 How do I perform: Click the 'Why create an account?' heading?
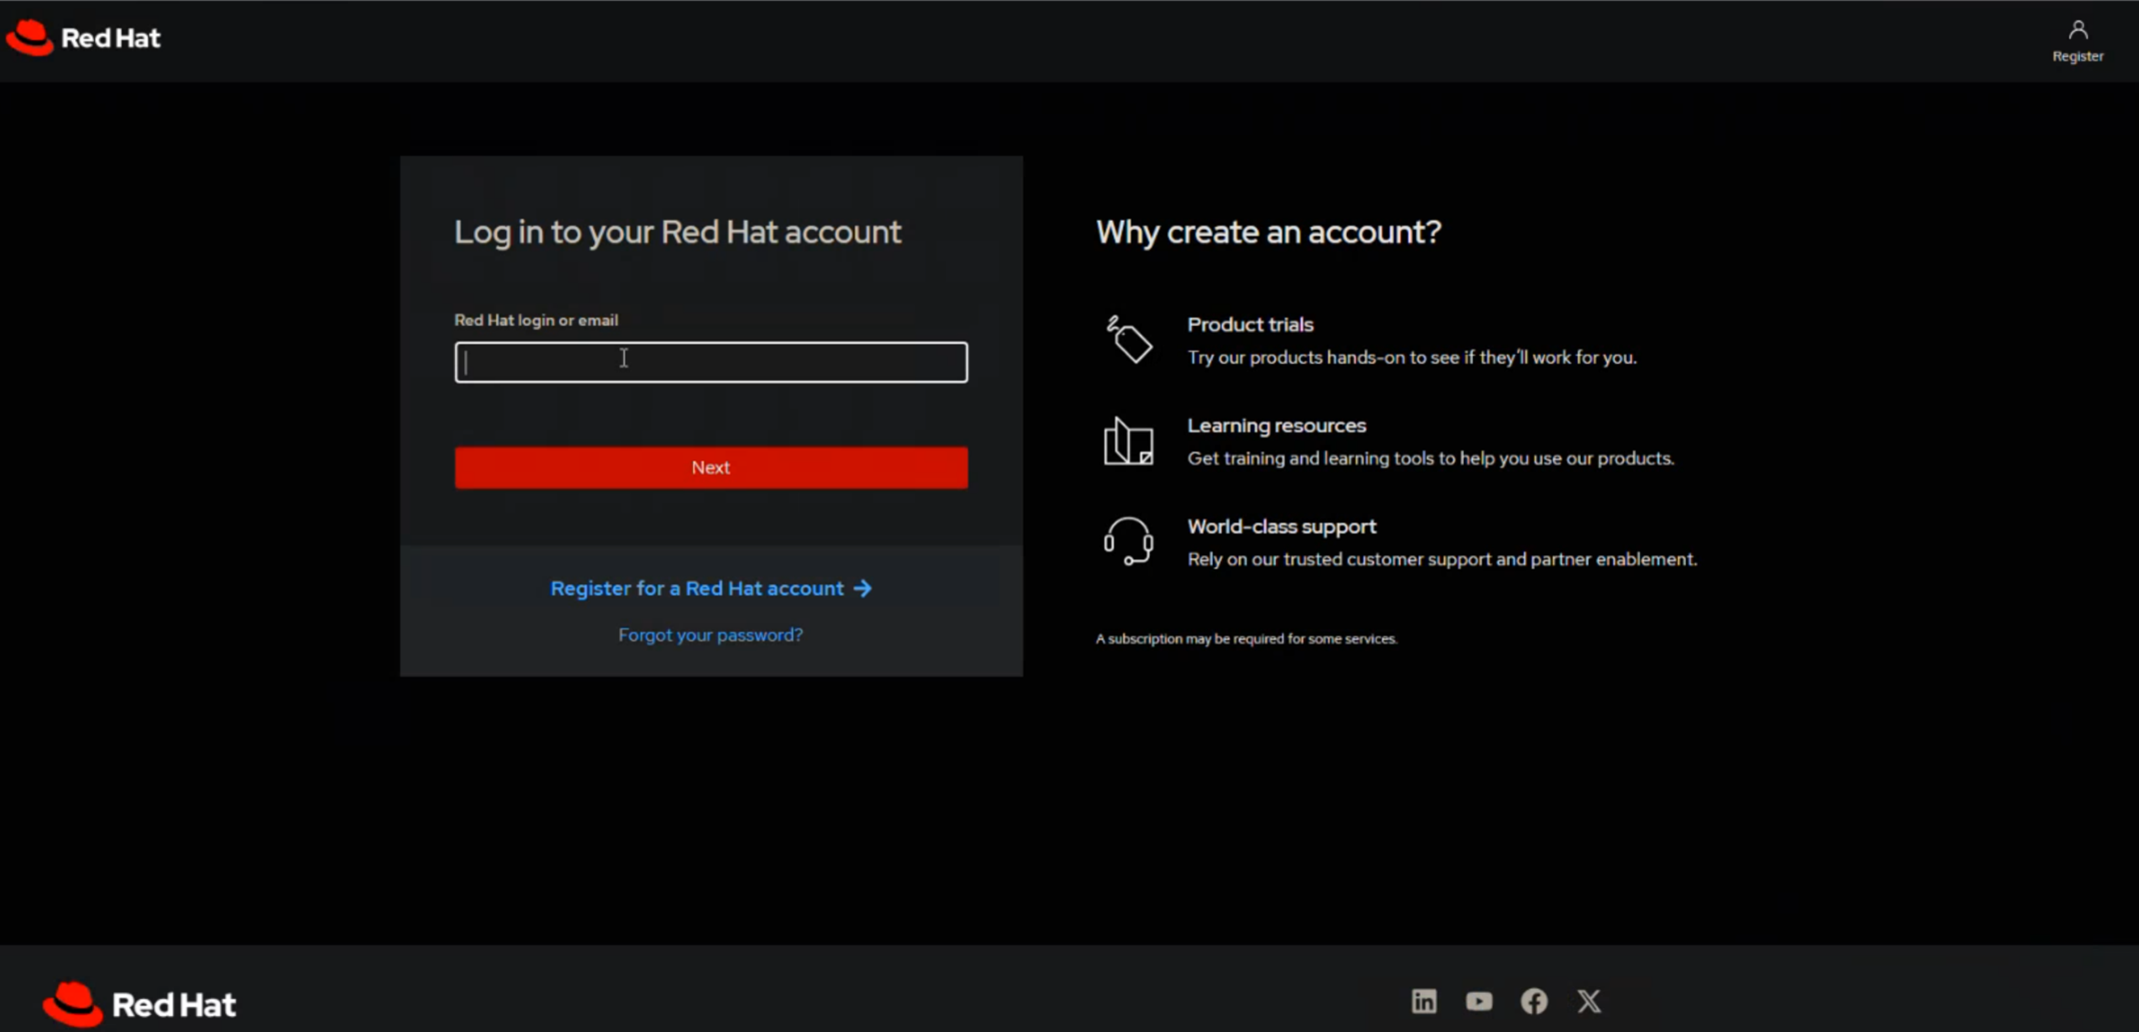coord(1268,232)
